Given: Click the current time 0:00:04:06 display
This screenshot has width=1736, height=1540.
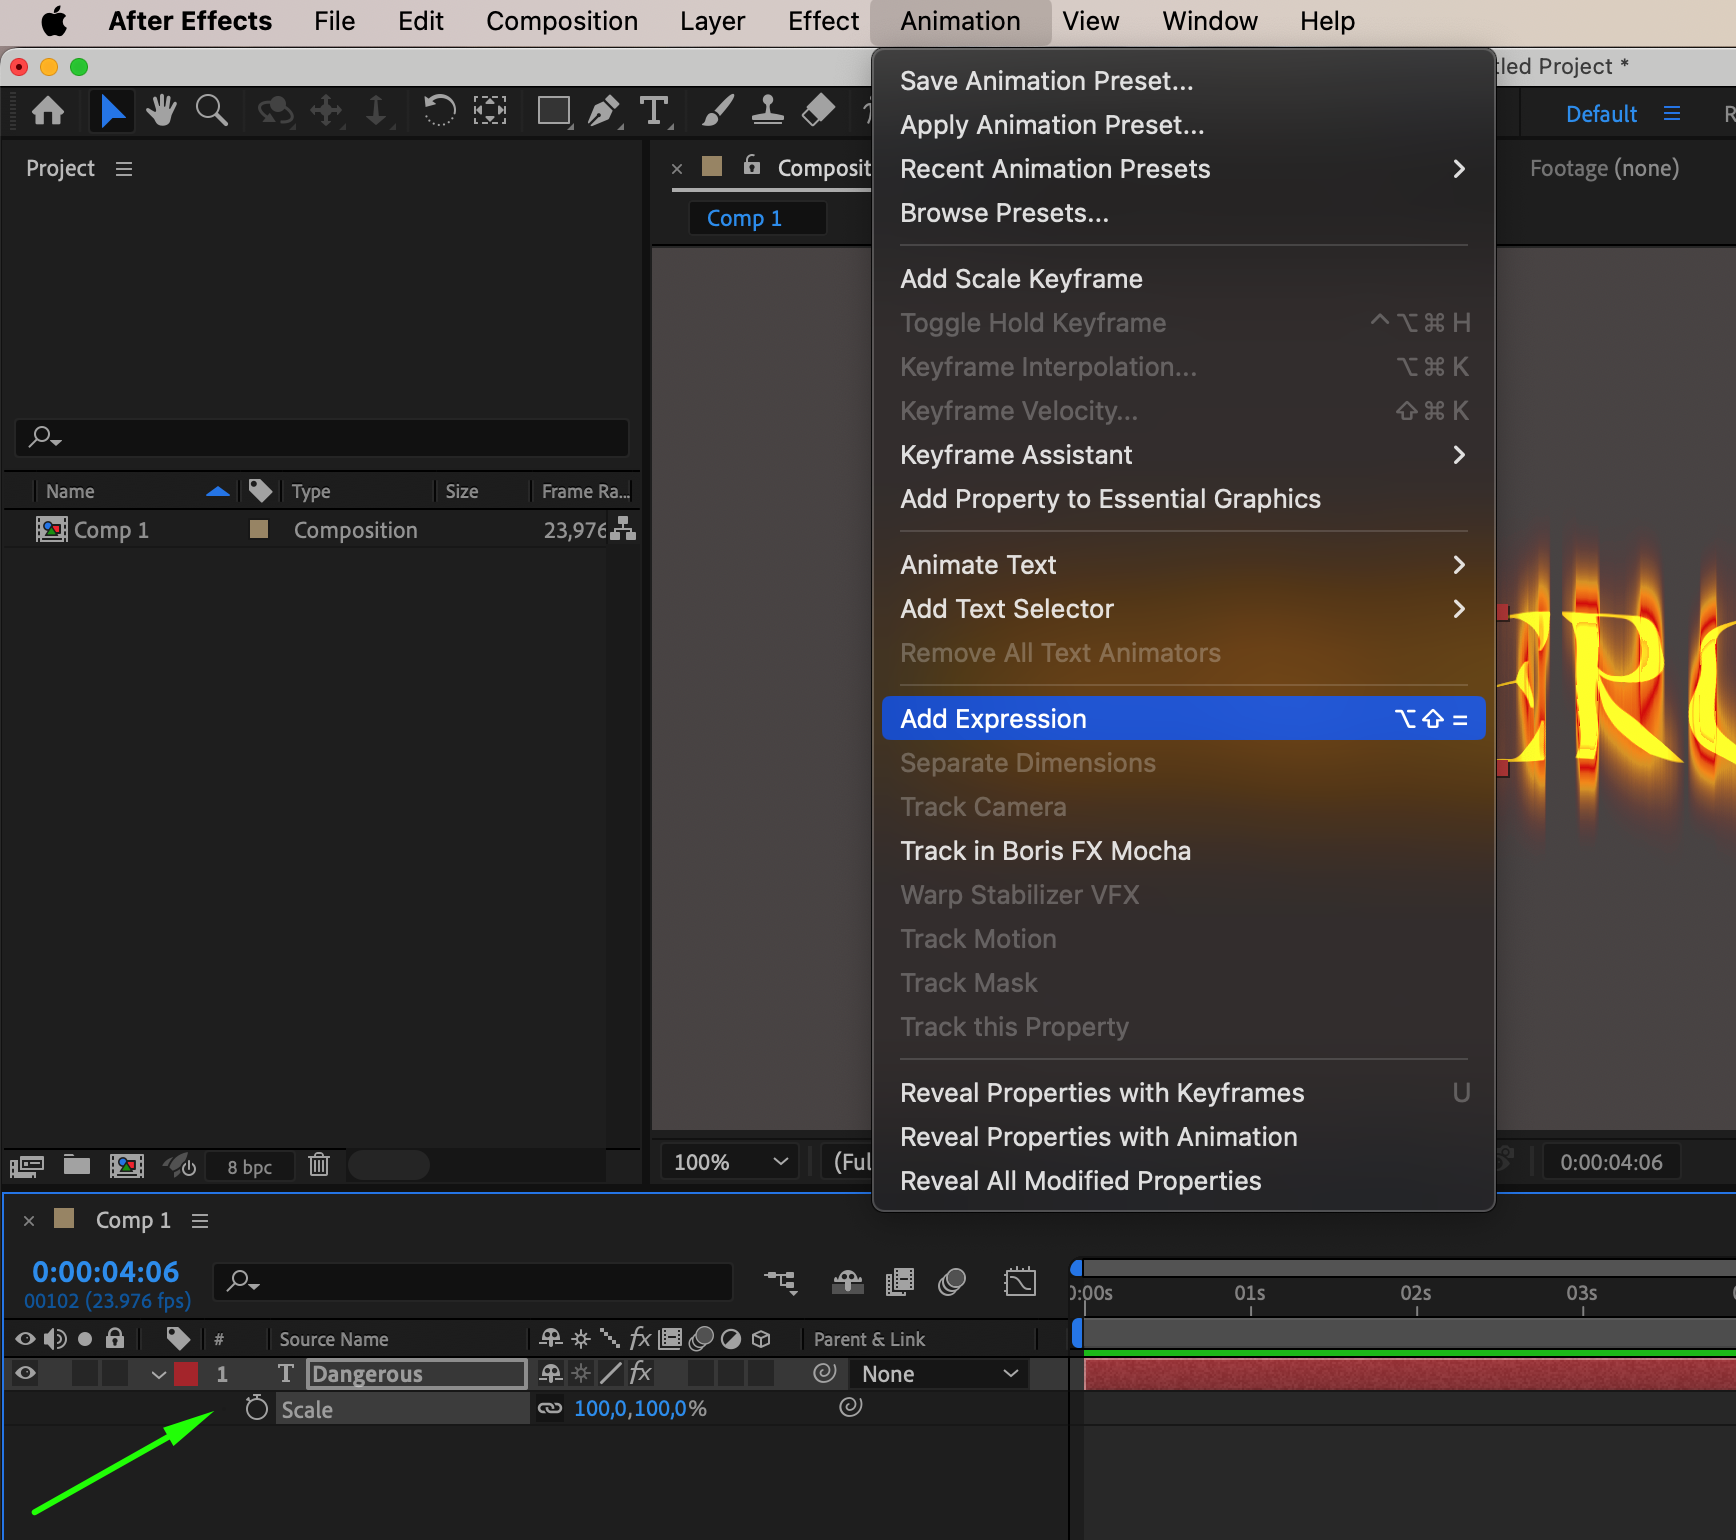Looking at the screenshot, I should (106, 1271).
